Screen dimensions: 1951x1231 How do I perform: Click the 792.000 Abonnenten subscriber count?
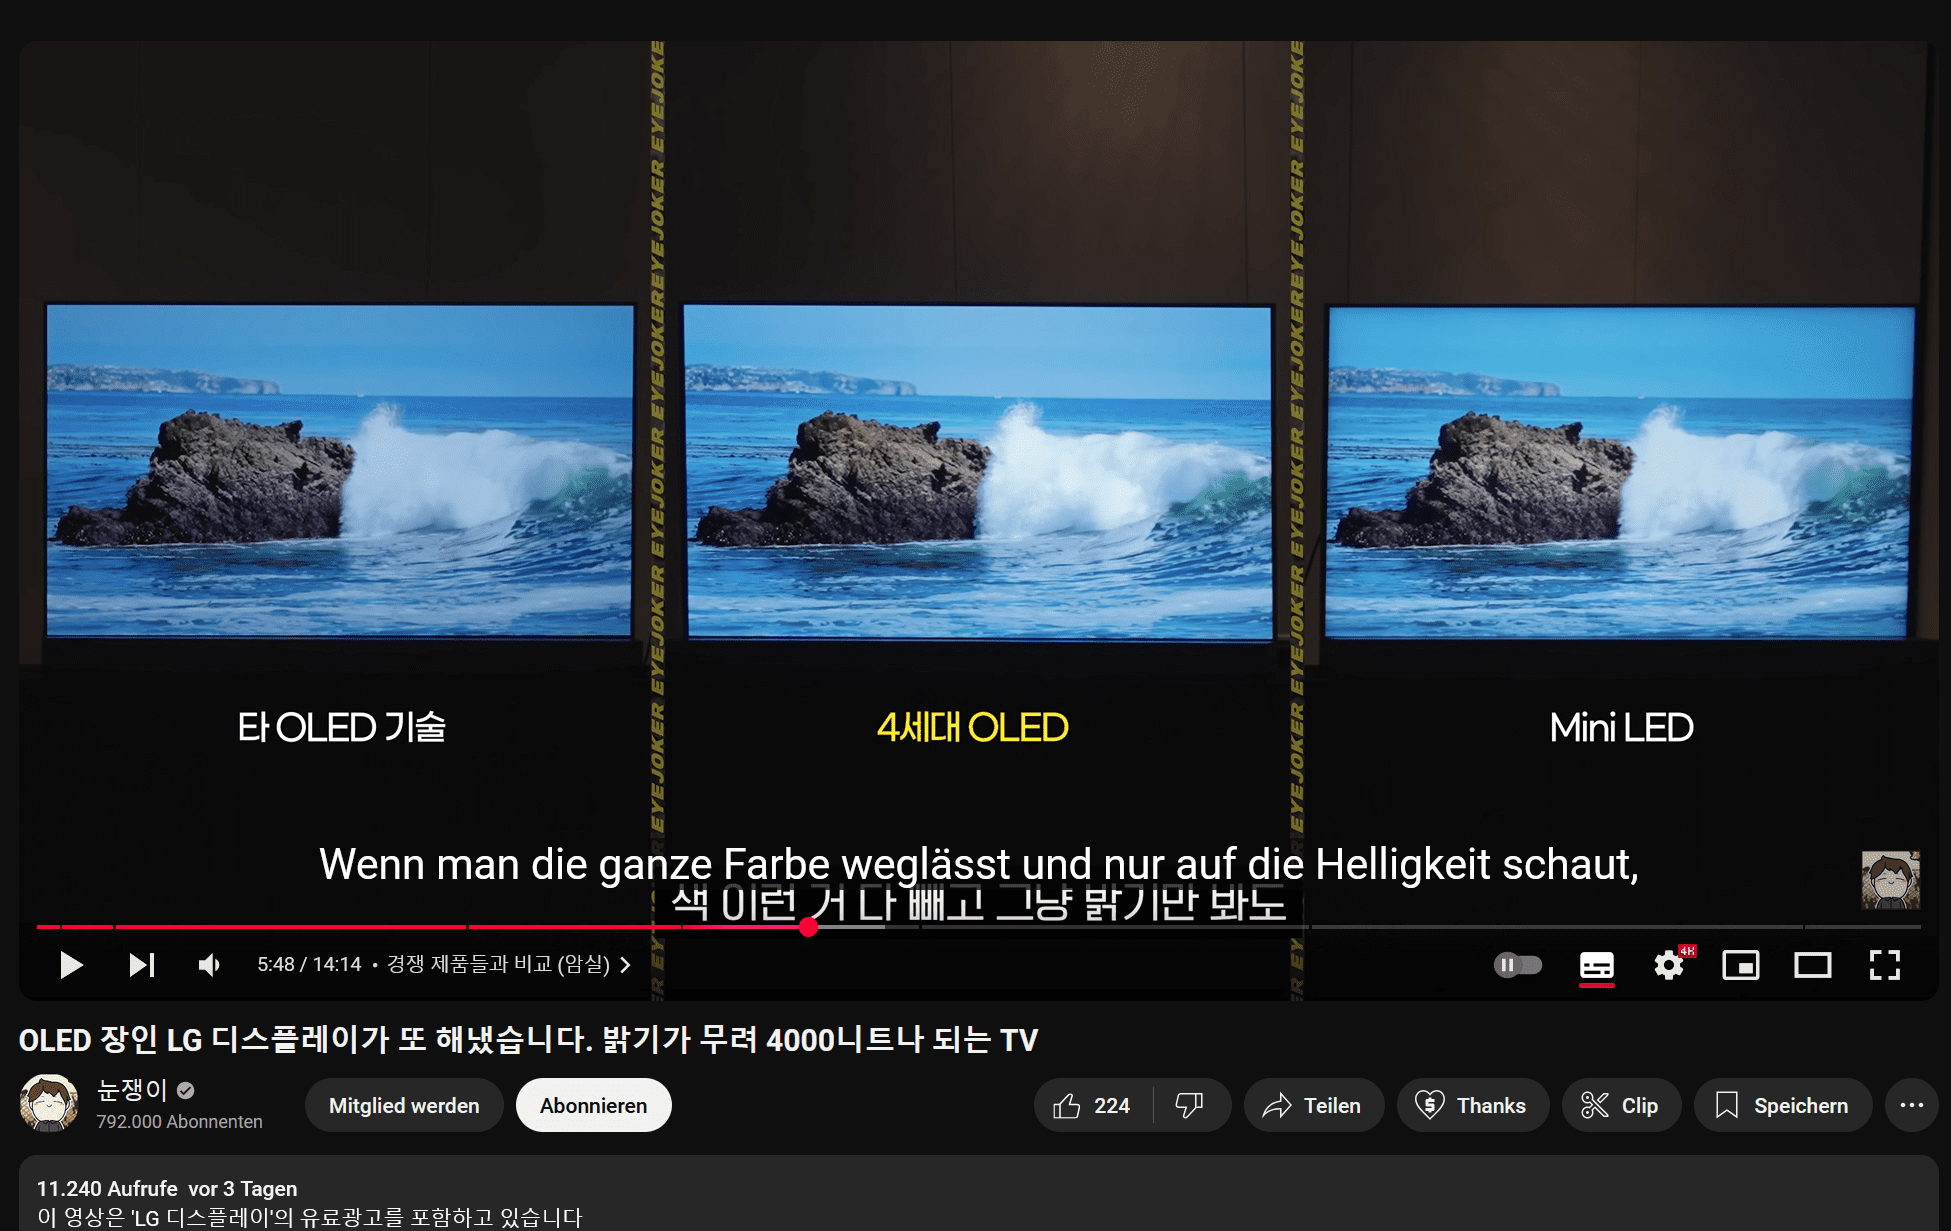click(x=180, y=1122)
